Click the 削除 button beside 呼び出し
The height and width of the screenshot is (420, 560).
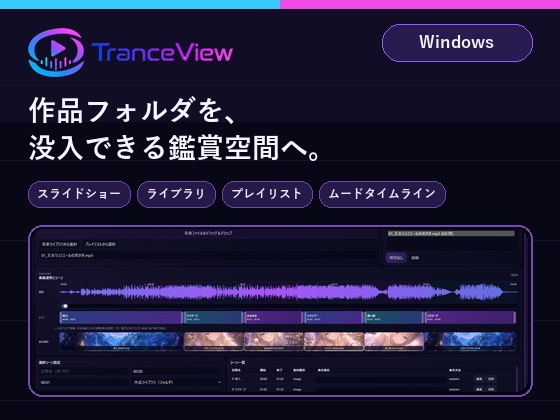click(415, 258)
